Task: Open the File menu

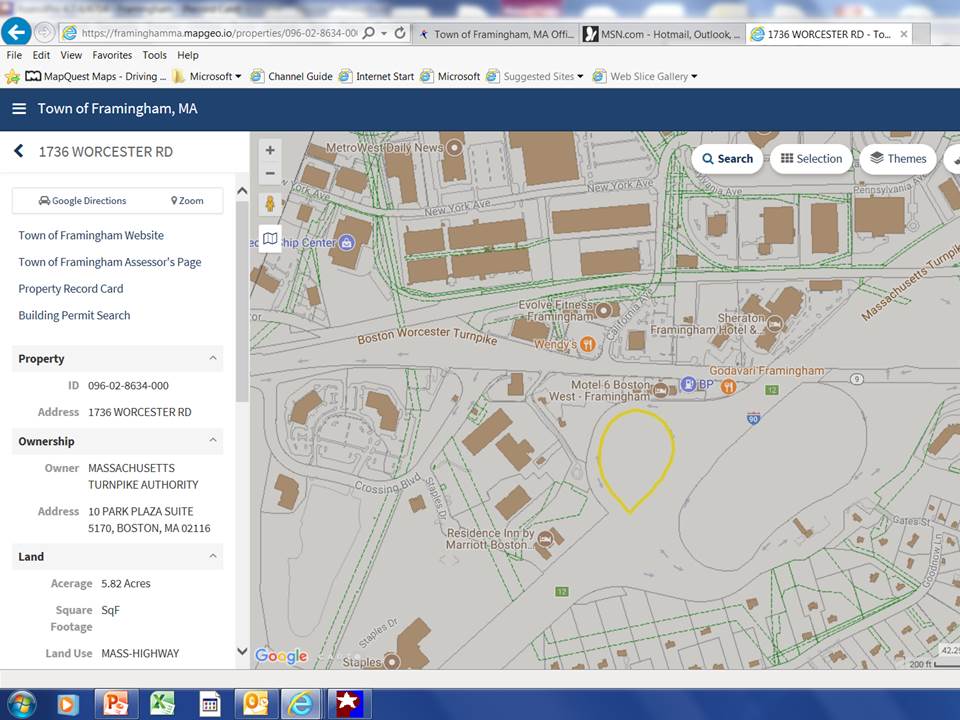Action: (14, 55)
